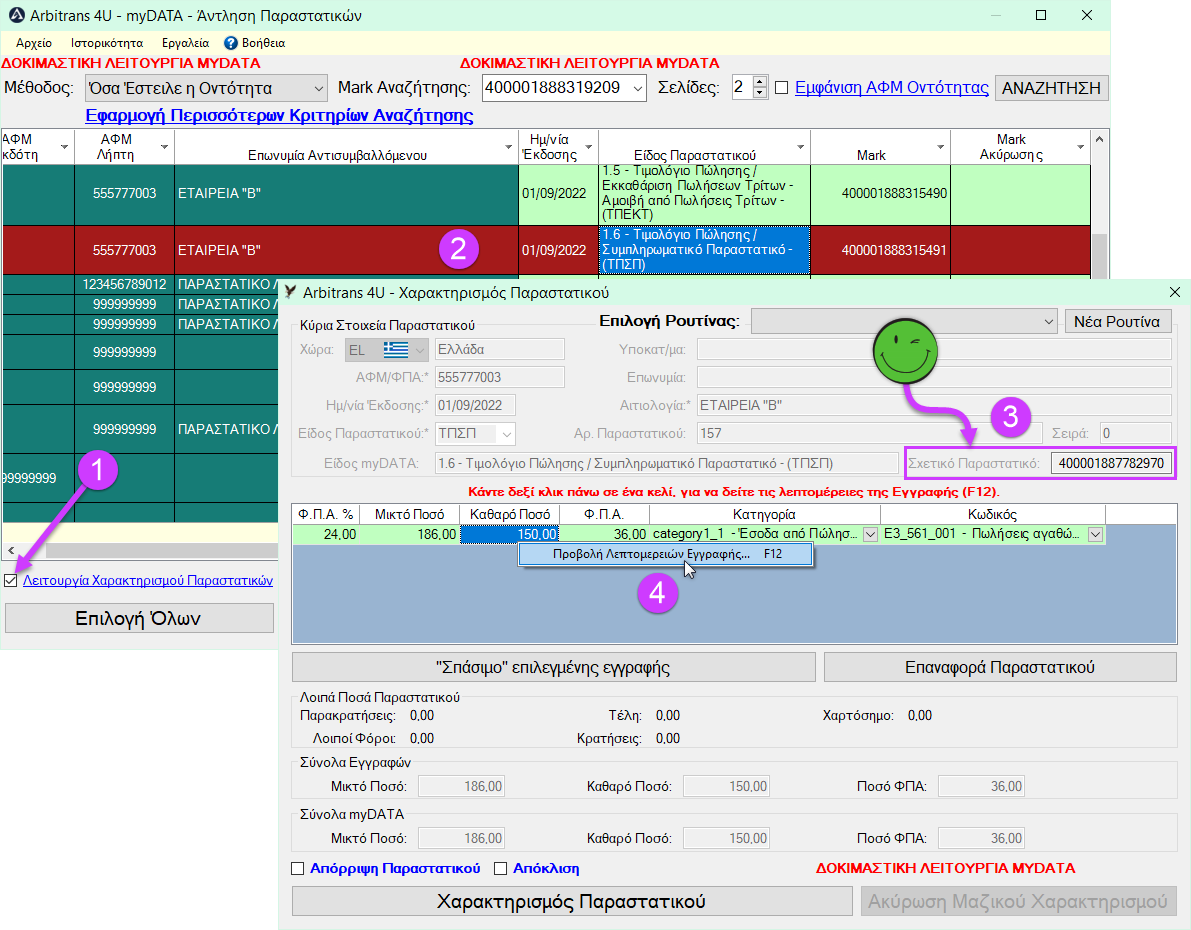This screenshot has height=930, width=1191.
Task: Open the Ημ/νία Έκδοσης column filter arrow
Action: coord(589,147)
